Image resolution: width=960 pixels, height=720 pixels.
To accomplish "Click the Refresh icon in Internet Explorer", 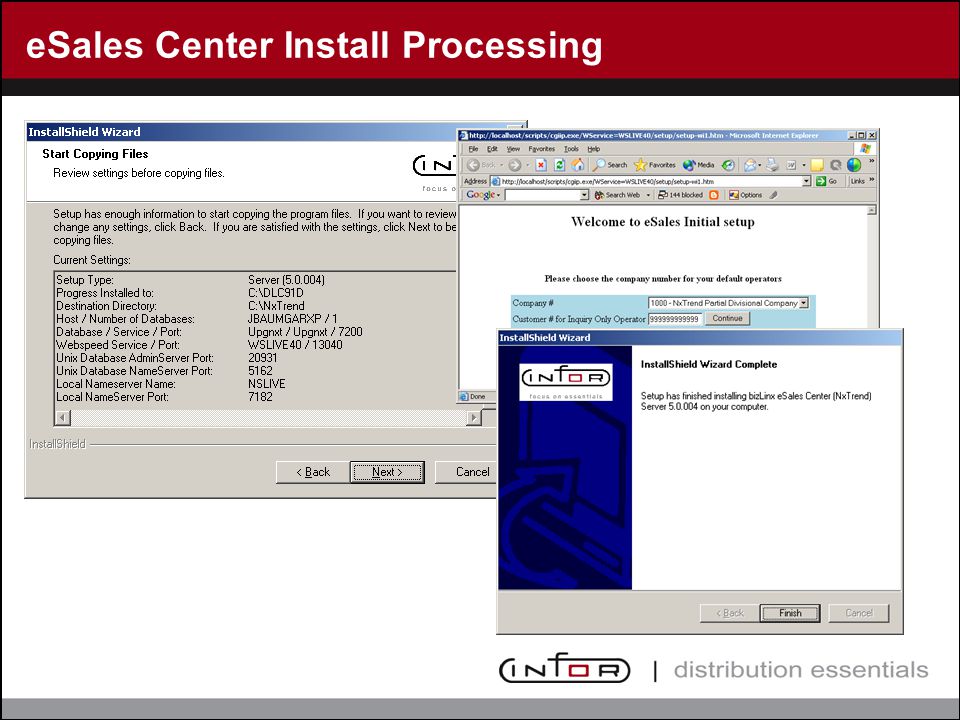I will click(x=560, y=165).
